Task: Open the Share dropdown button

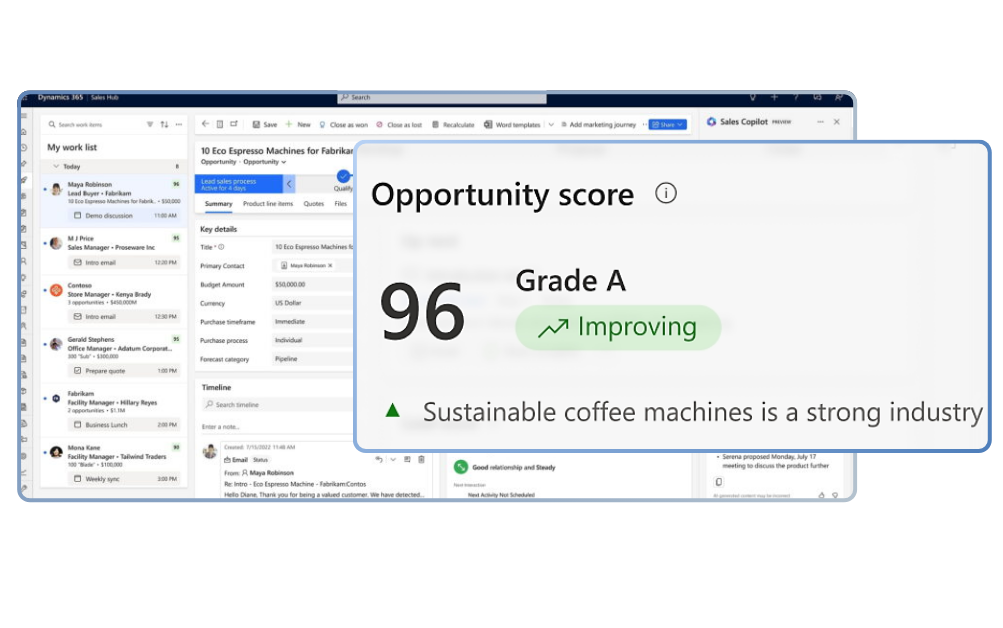Action: pyautogui.click(x=667, y=125)
